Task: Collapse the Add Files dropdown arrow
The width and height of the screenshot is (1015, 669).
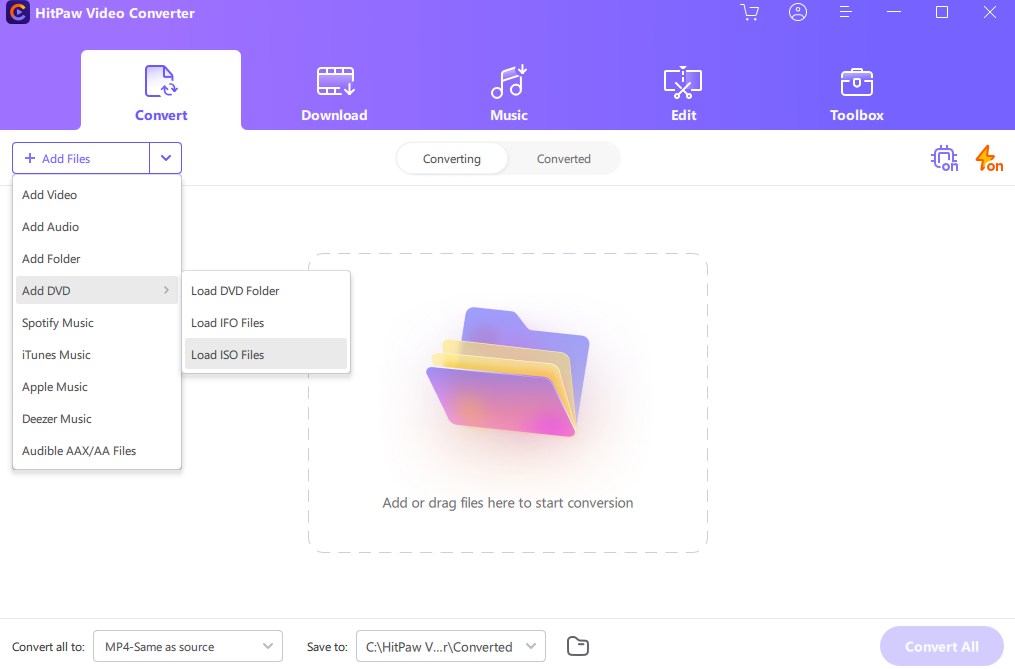Action: pyautogui.click(x=166, y=158)
